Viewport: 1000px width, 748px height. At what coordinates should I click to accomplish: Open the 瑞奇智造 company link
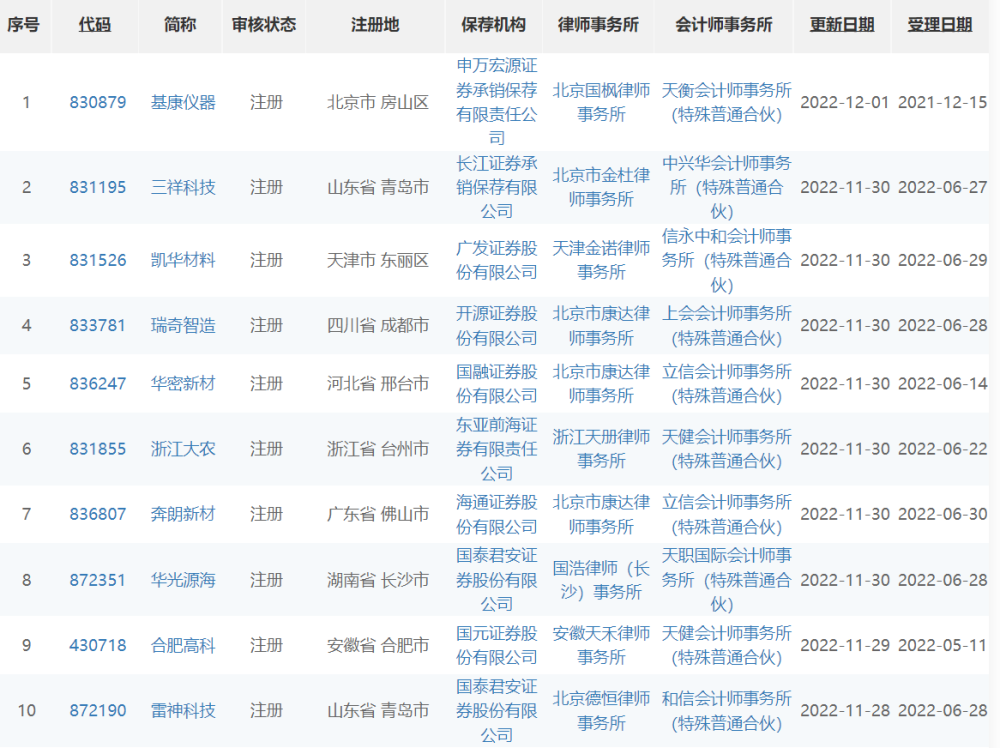point(183,325)
